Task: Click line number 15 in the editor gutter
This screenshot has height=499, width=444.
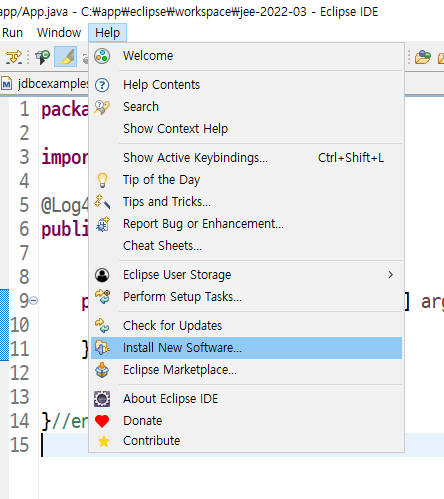Action: pyautogui.click(x=19, y=445)
